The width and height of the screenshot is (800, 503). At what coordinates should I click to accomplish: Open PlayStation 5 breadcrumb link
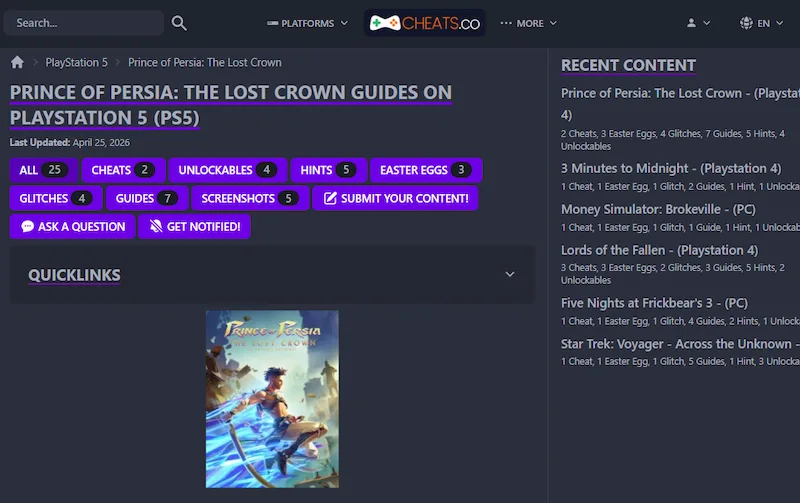(x=77, y=62)
